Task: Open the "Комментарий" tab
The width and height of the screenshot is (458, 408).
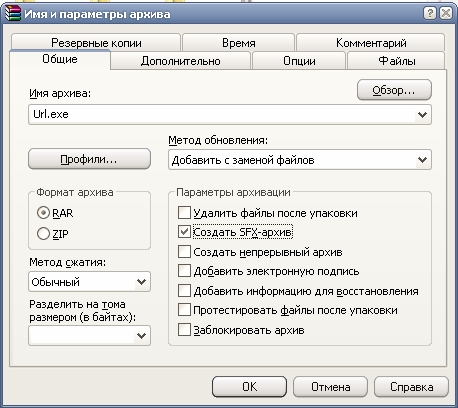Action: (371, 43)
